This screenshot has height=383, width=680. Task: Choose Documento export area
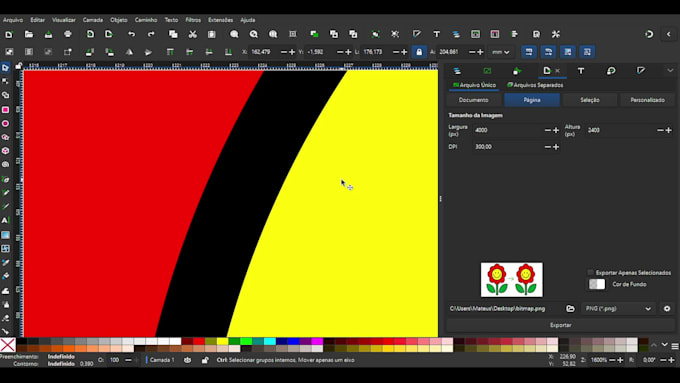pyautogui.click(x=474, y=100)
